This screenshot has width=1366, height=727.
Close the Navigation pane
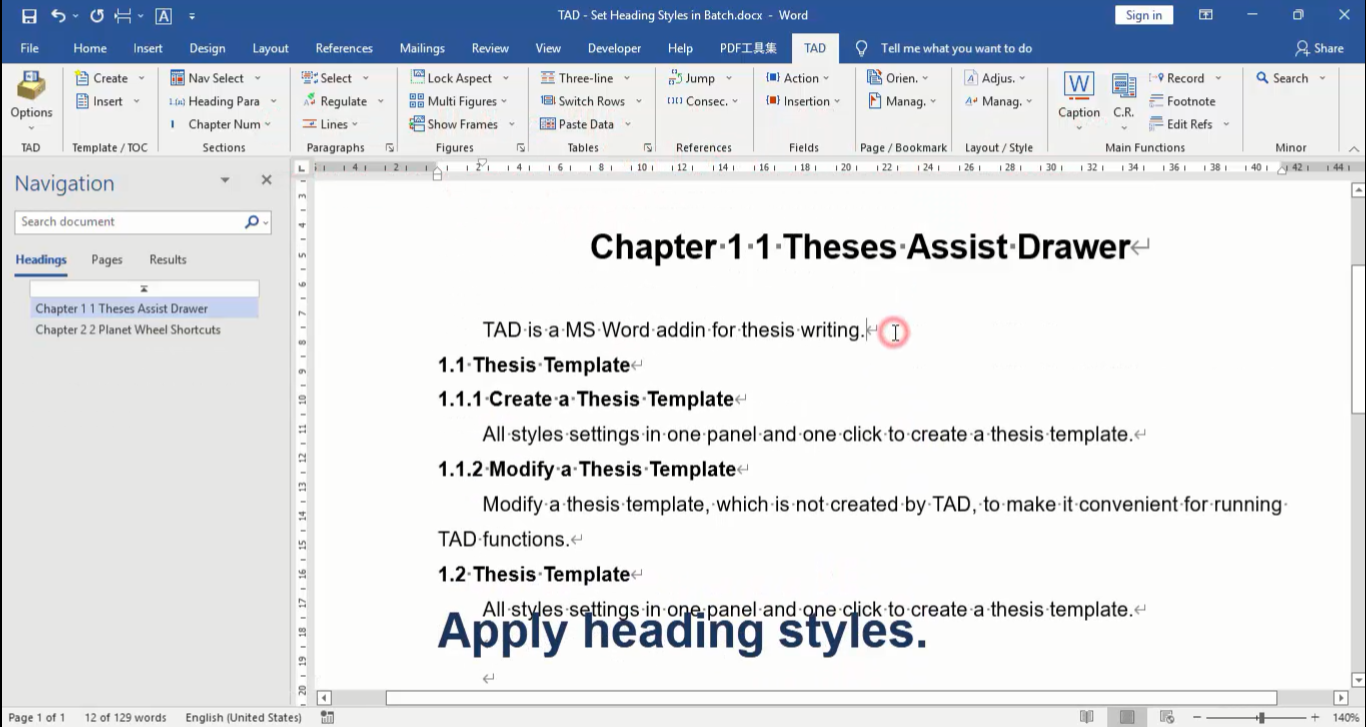(x=266, y=180)
